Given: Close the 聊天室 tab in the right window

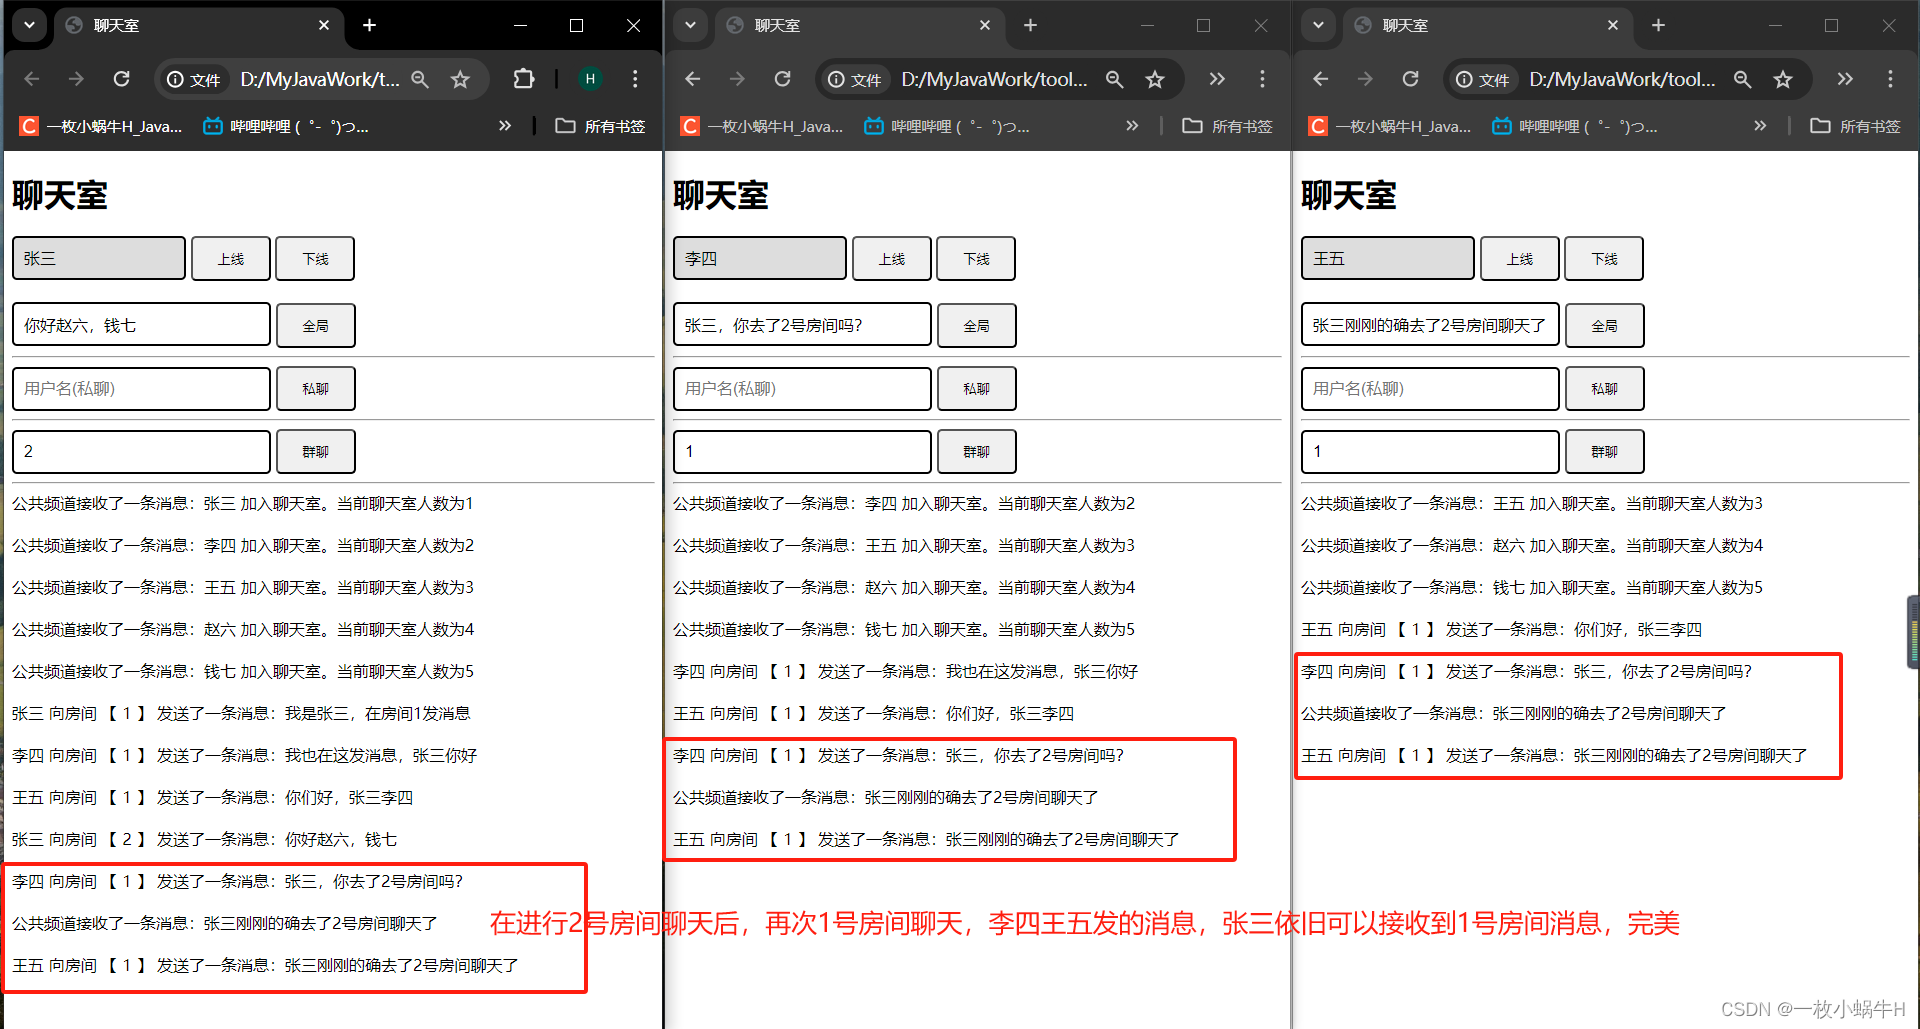Looking at the screenshot, I should click(1613, 25).
